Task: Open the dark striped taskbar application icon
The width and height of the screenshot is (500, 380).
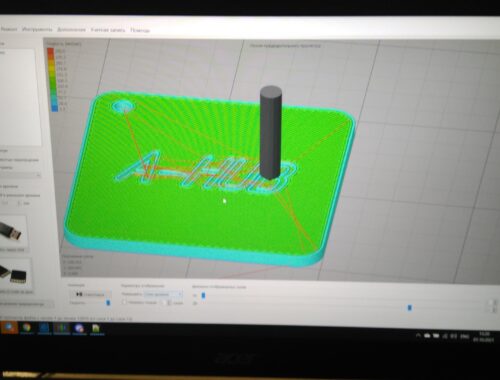Action: (61, 329)
